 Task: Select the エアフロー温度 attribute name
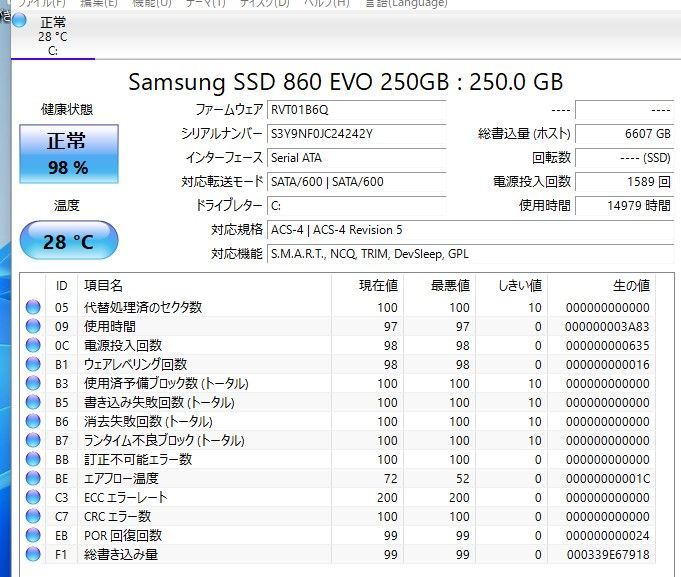tap(121, 478)
